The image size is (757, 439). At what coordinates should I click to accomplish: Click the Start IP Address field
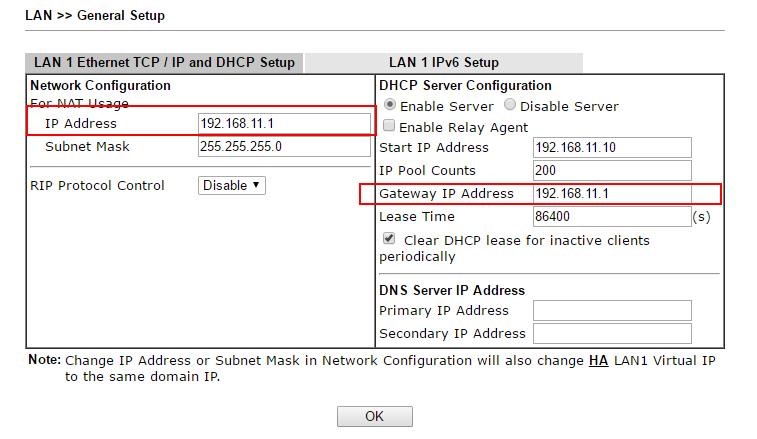(x=611, y=147)
